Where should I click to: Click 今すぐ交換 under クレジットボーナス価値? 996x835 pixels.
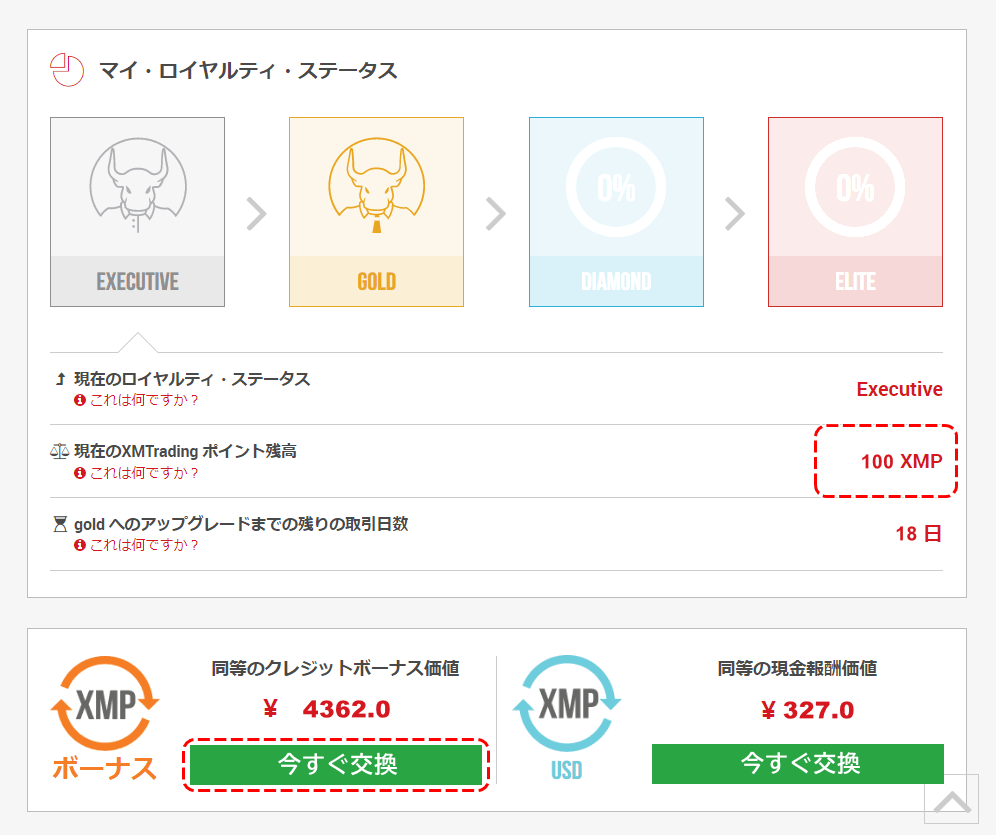[x=336, y=765]
